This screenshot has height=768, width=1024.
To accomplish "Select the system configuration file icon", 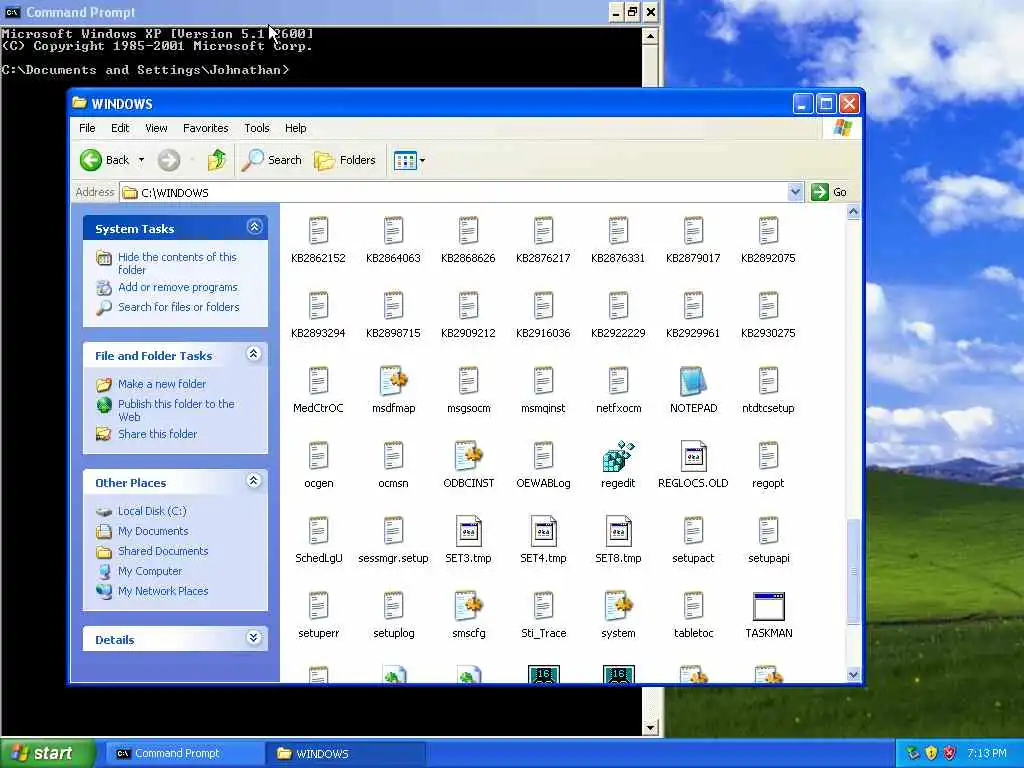I will 618,607.
